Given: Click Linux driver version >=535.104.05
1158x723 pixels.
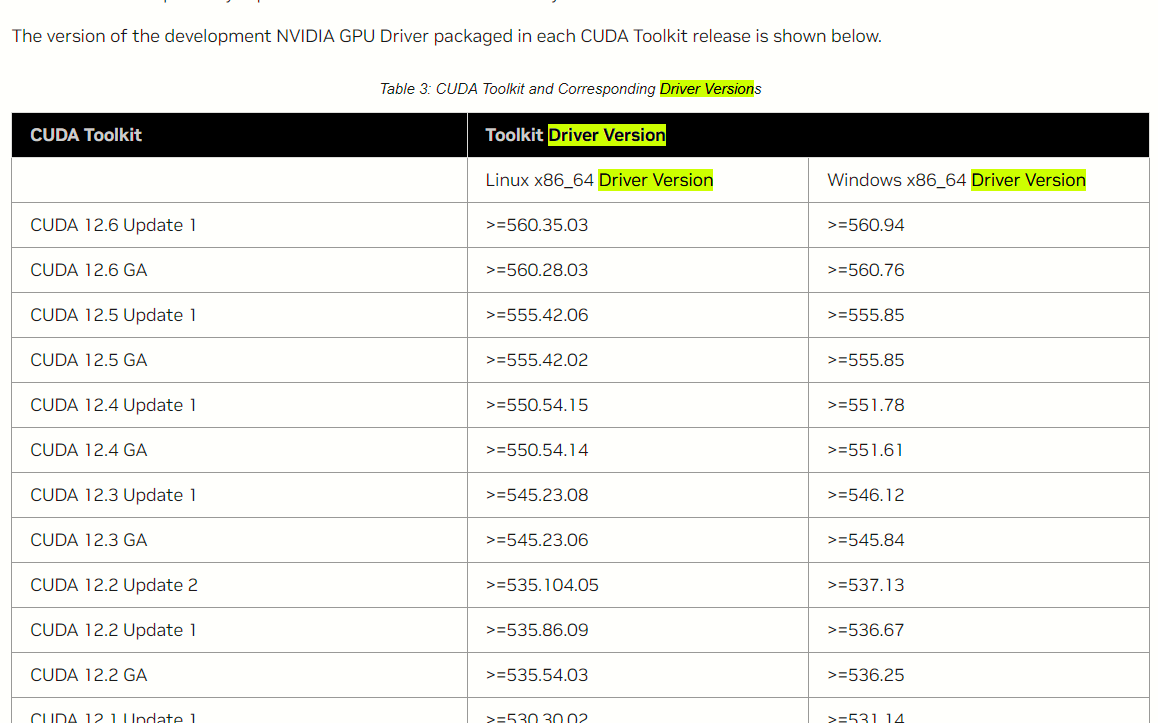Looking at the screenshot, I should (x=542, y=585).
